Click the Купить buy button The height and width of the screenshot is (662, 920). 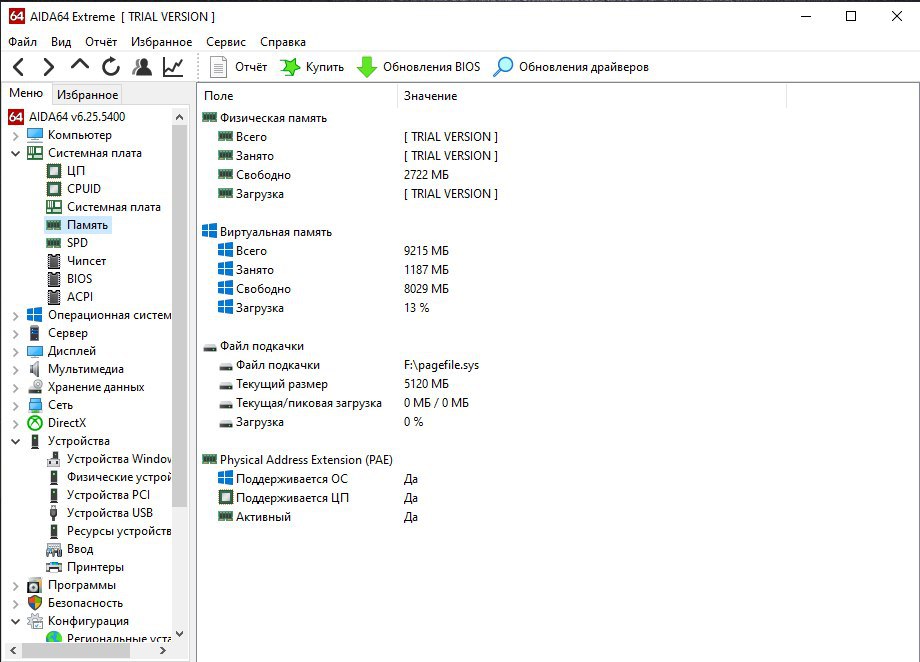pos(312,67)
